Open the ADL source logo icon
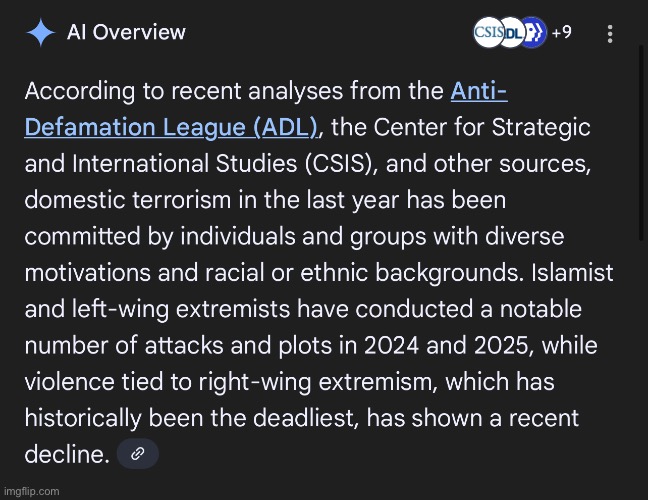The image size is (648, 500). (x=511, y=32)
